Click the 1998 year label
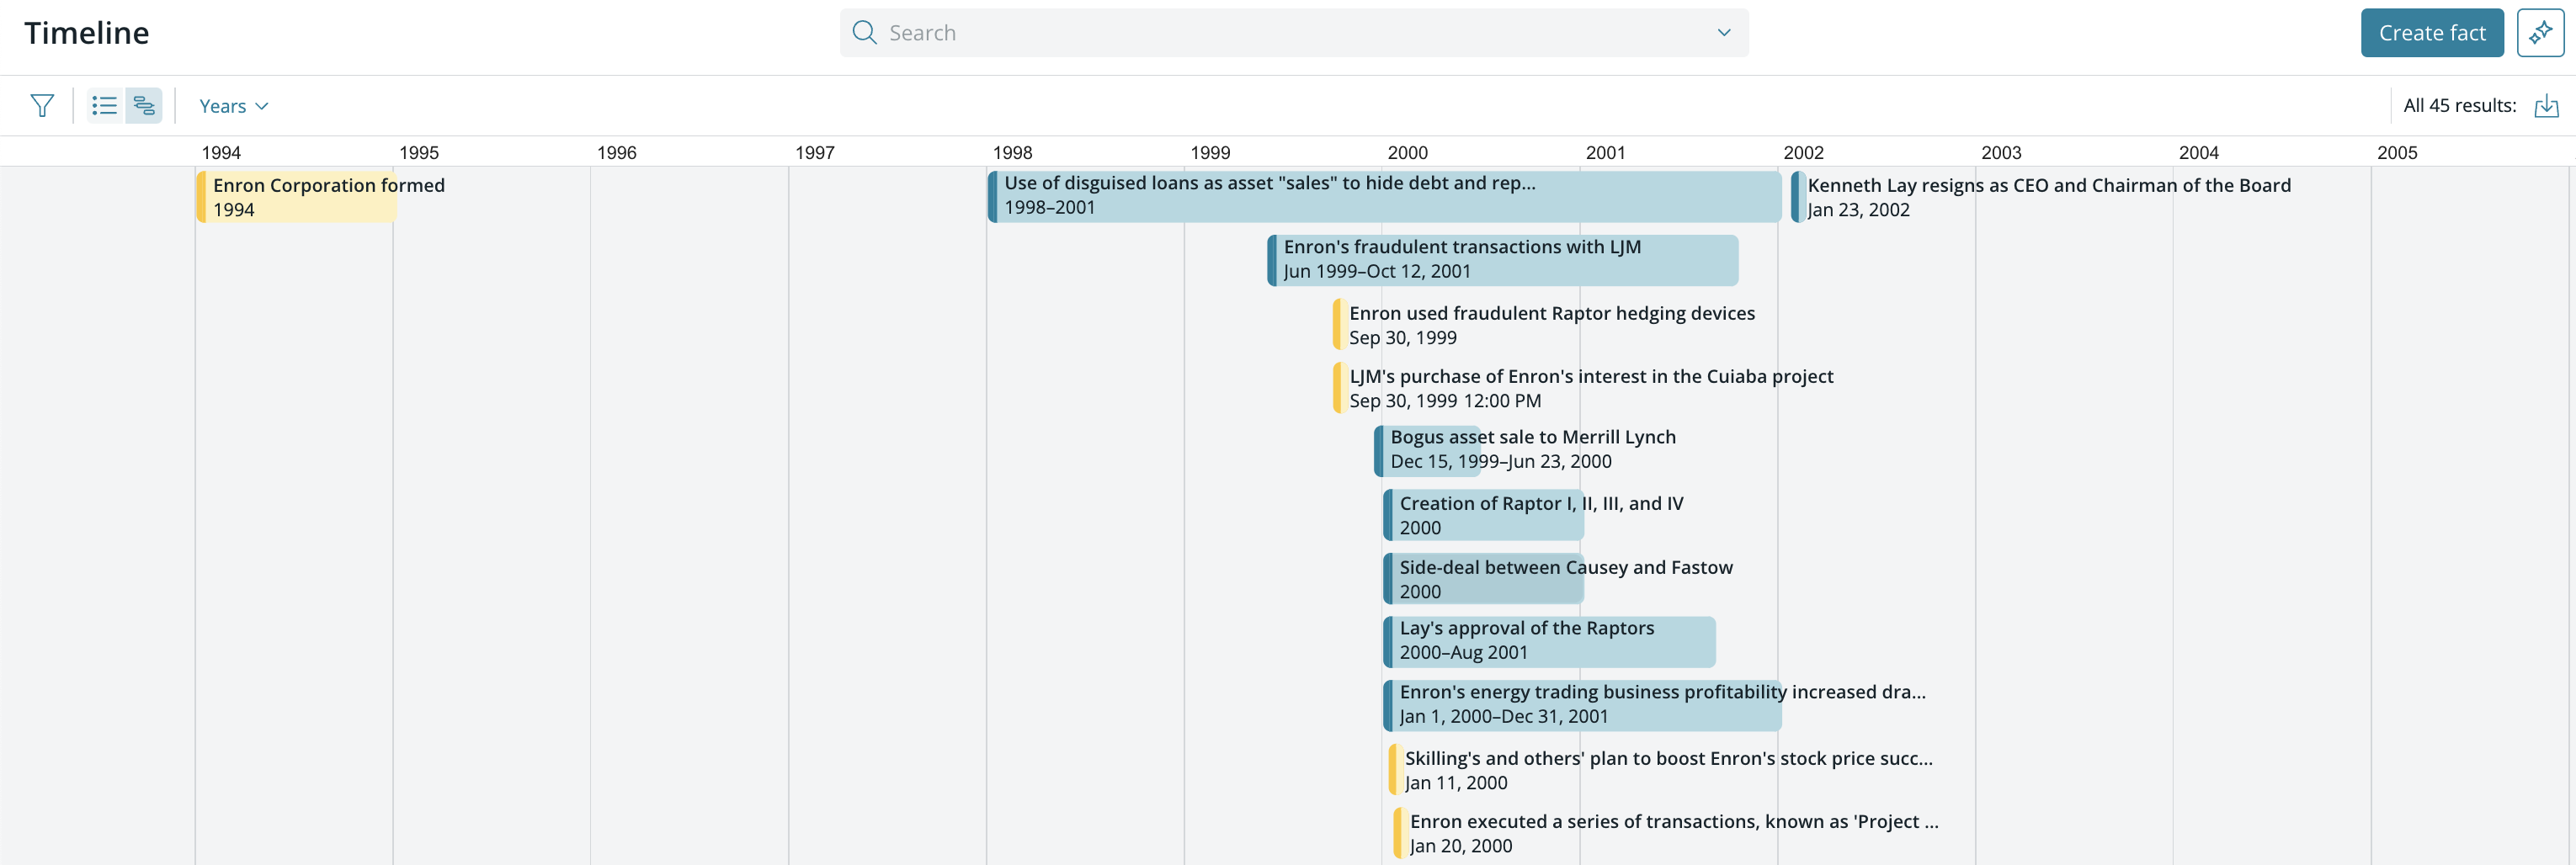The width and height of the screenshot is (2576, 865). click(x=1012, y=153)
